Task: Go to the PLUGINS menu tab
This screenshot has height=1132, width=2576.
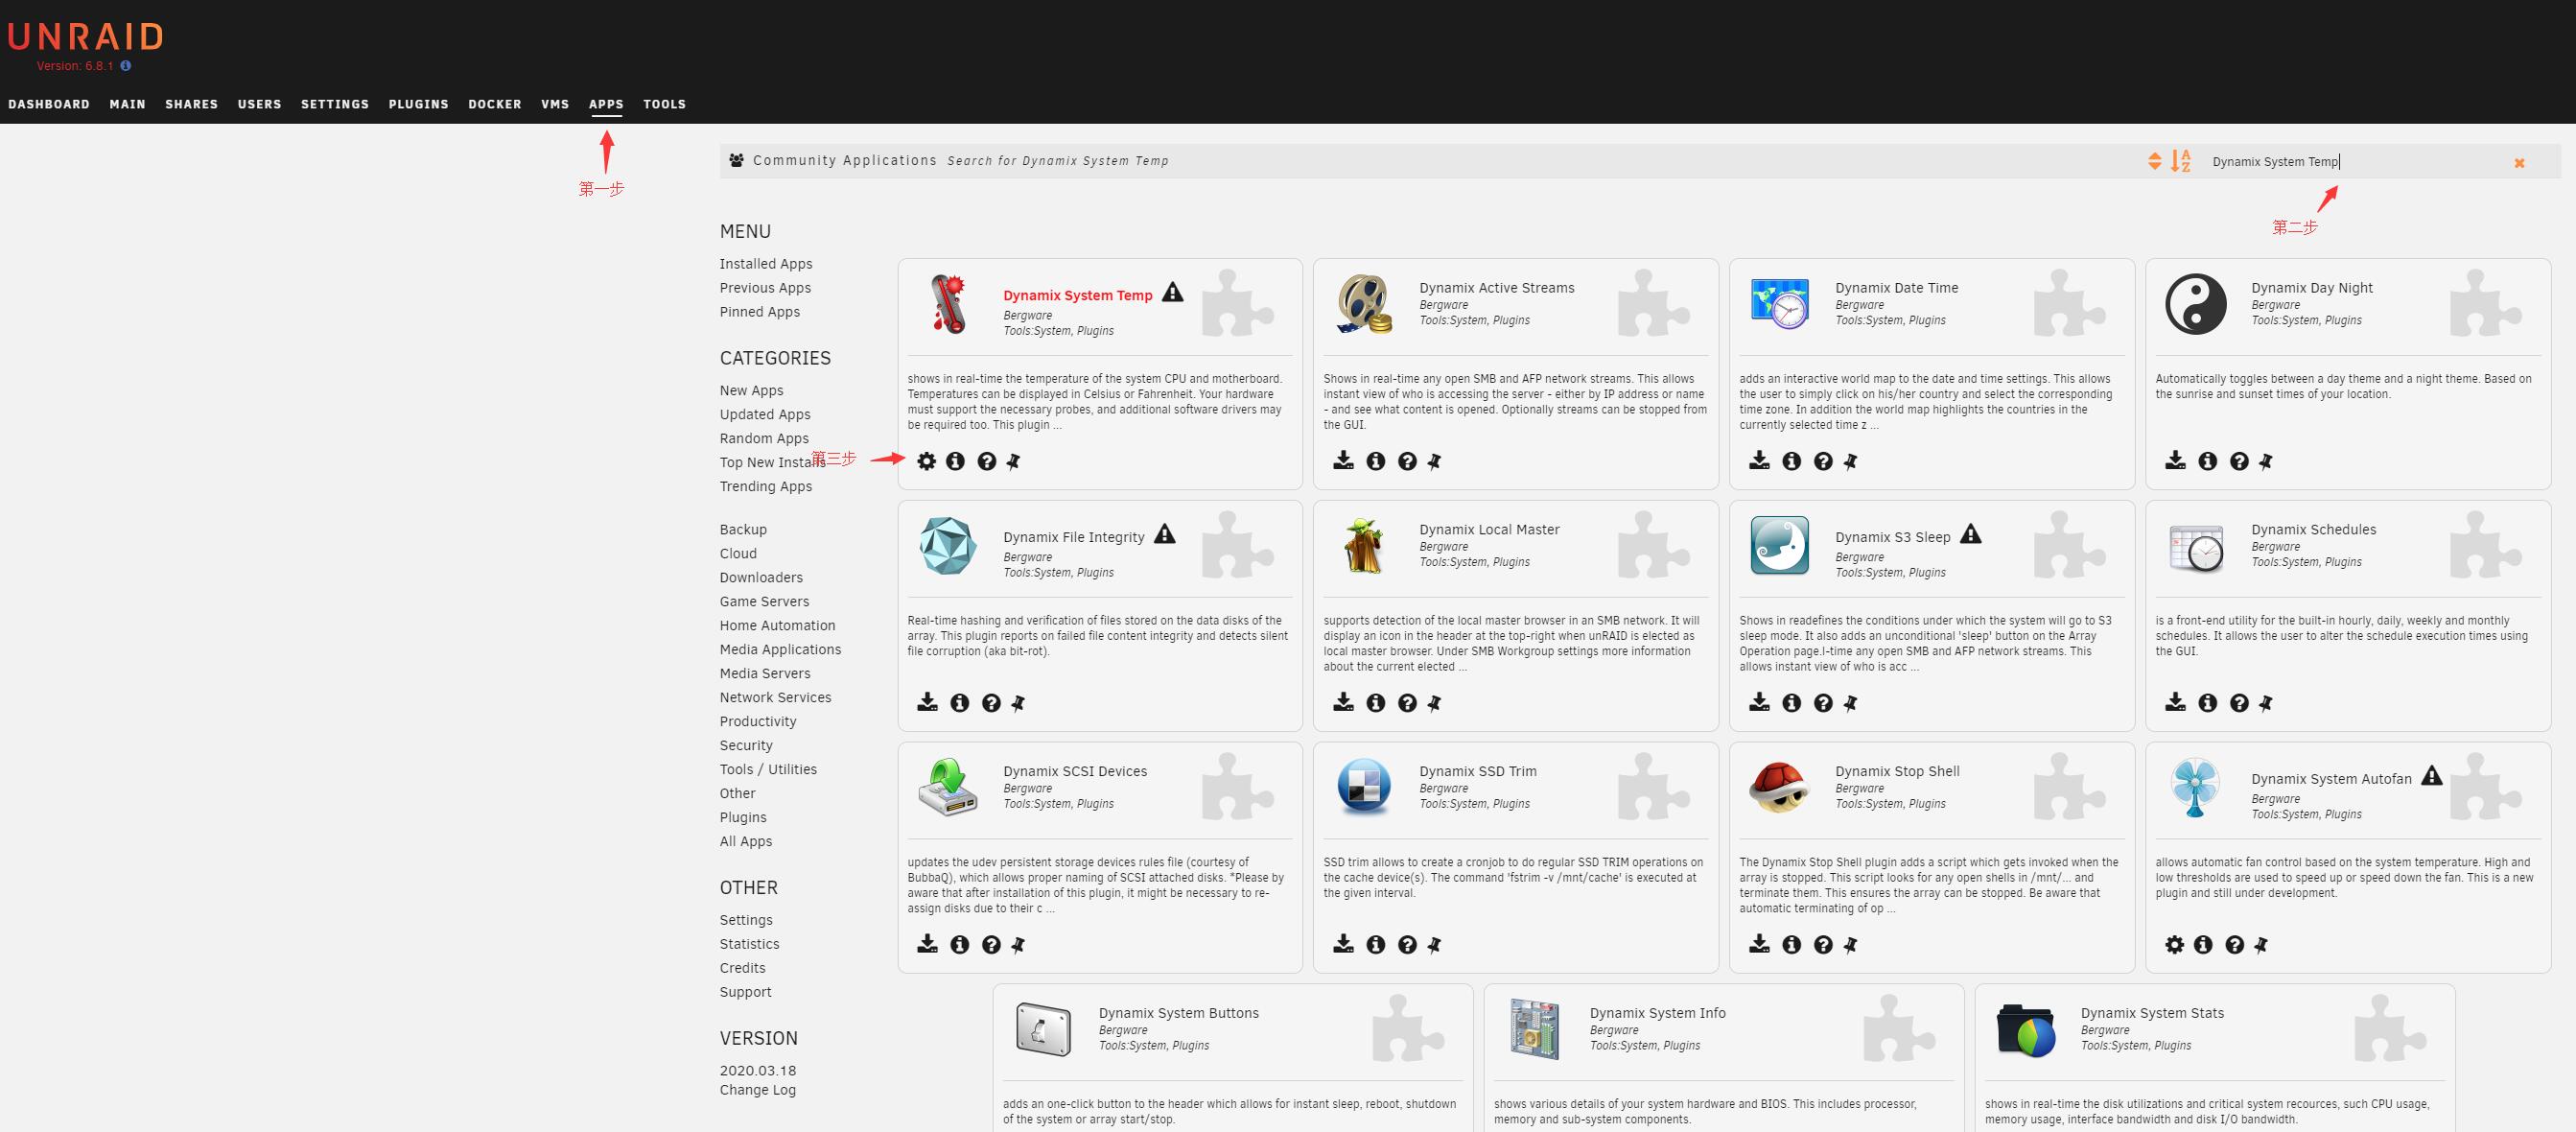Action: click(418, 104)
